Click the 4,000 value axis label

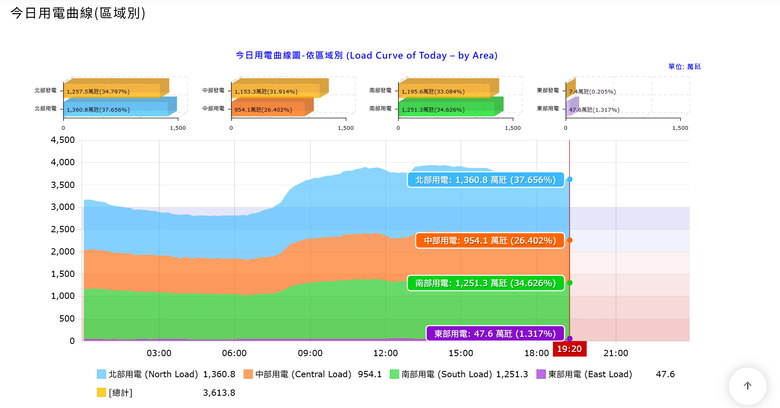63,162
